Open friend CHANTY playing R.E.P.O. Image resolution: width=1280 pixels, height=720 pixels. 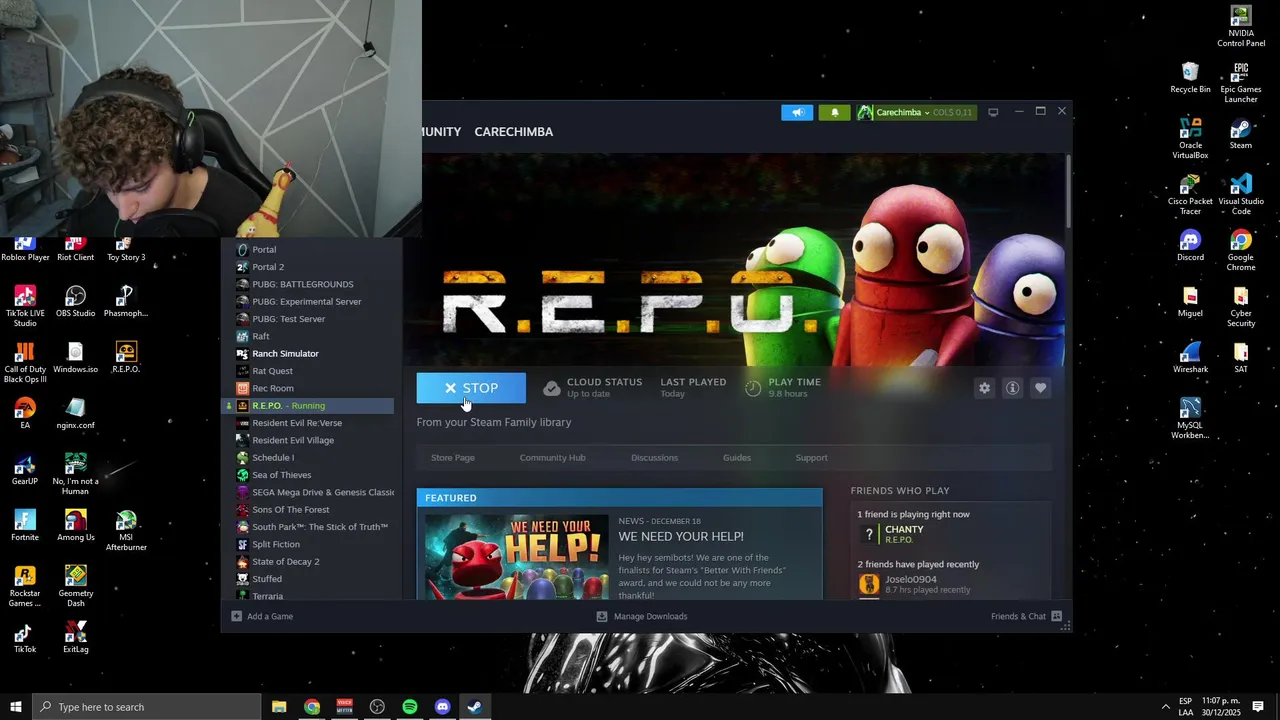(x=903, y=534)
